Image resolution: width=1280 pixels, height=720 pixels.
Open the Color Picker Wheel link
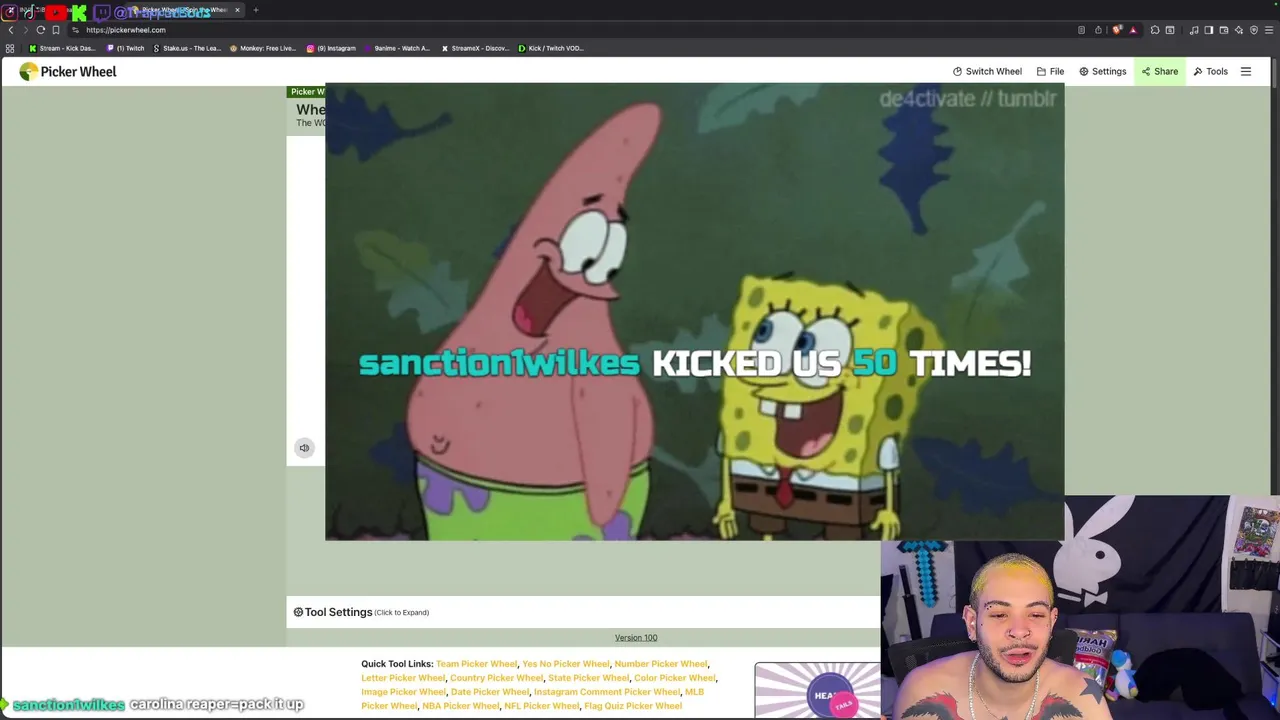click(675, 678)
